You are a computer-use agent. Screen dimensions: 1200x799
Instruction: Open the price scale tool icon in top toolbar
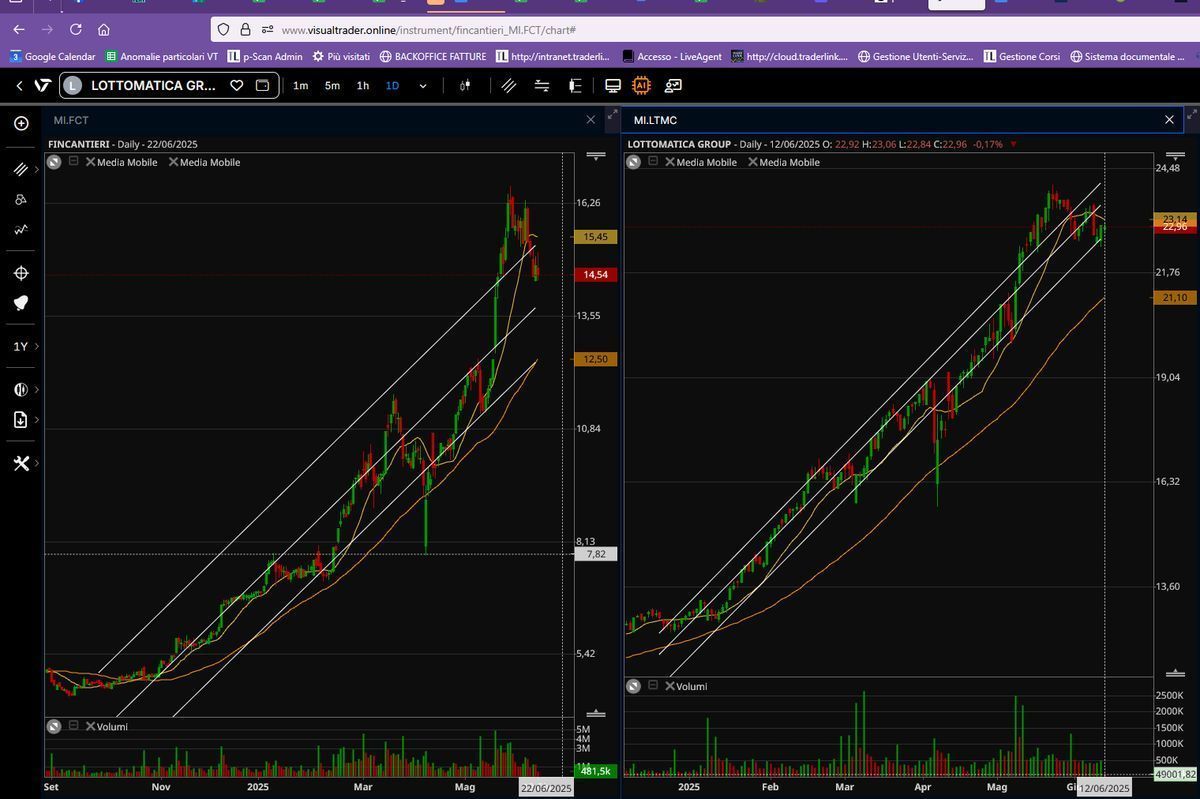[575, 86]
